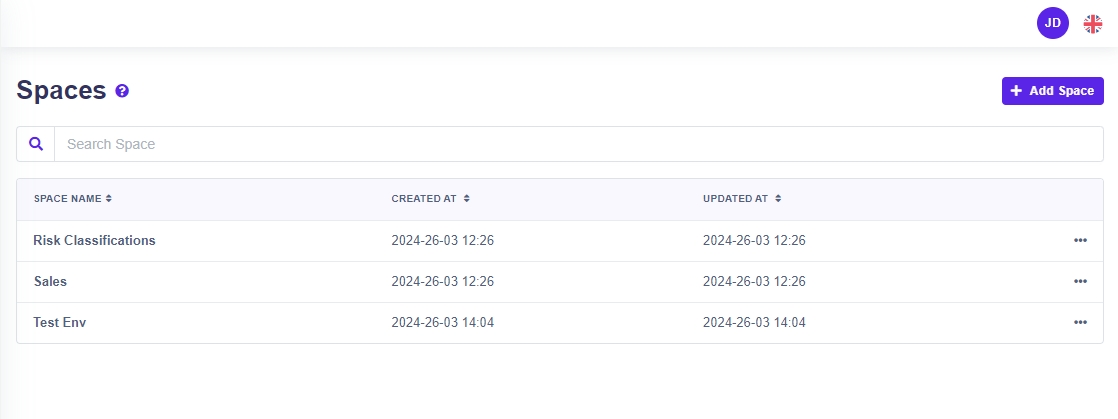
Task: Click the Add Space button
Action: [1052, 91]
